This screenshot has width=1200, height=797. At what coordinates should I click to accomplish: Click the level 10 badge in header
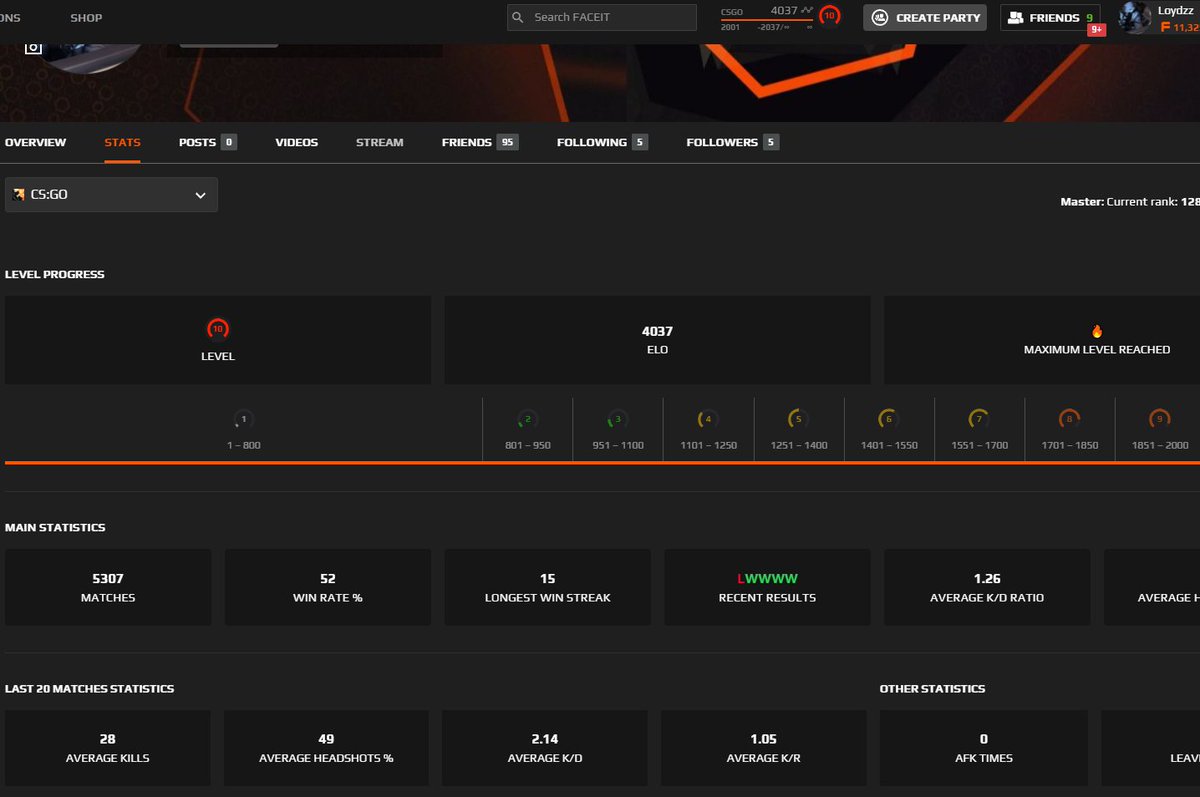[829, 16]
